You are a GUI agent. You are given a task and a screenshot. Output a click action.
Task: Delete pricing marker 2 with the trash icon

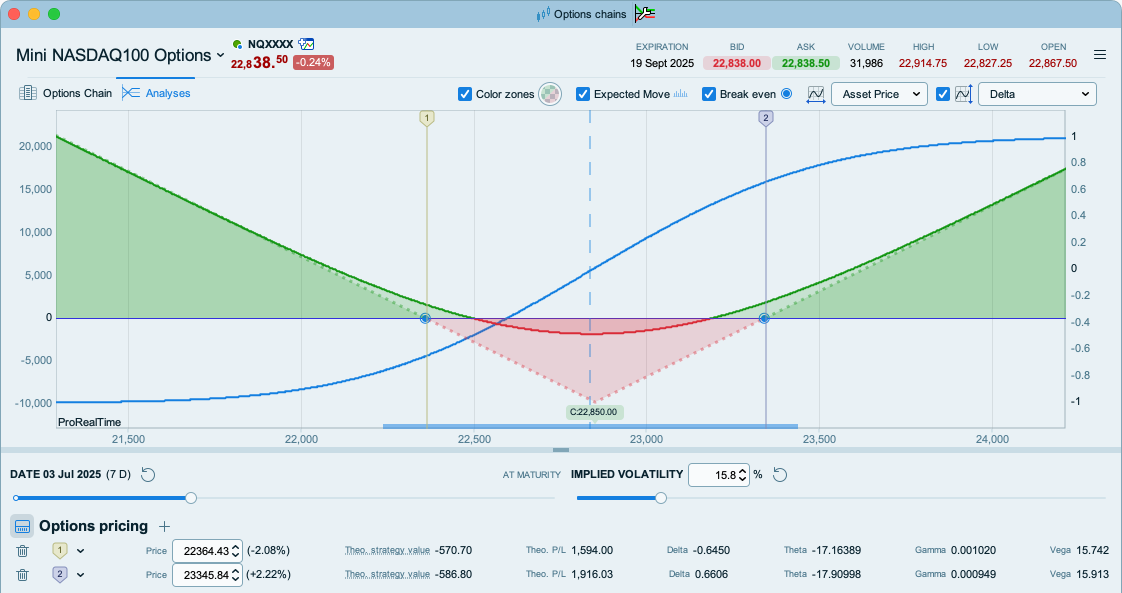click(x=23, y=574)
